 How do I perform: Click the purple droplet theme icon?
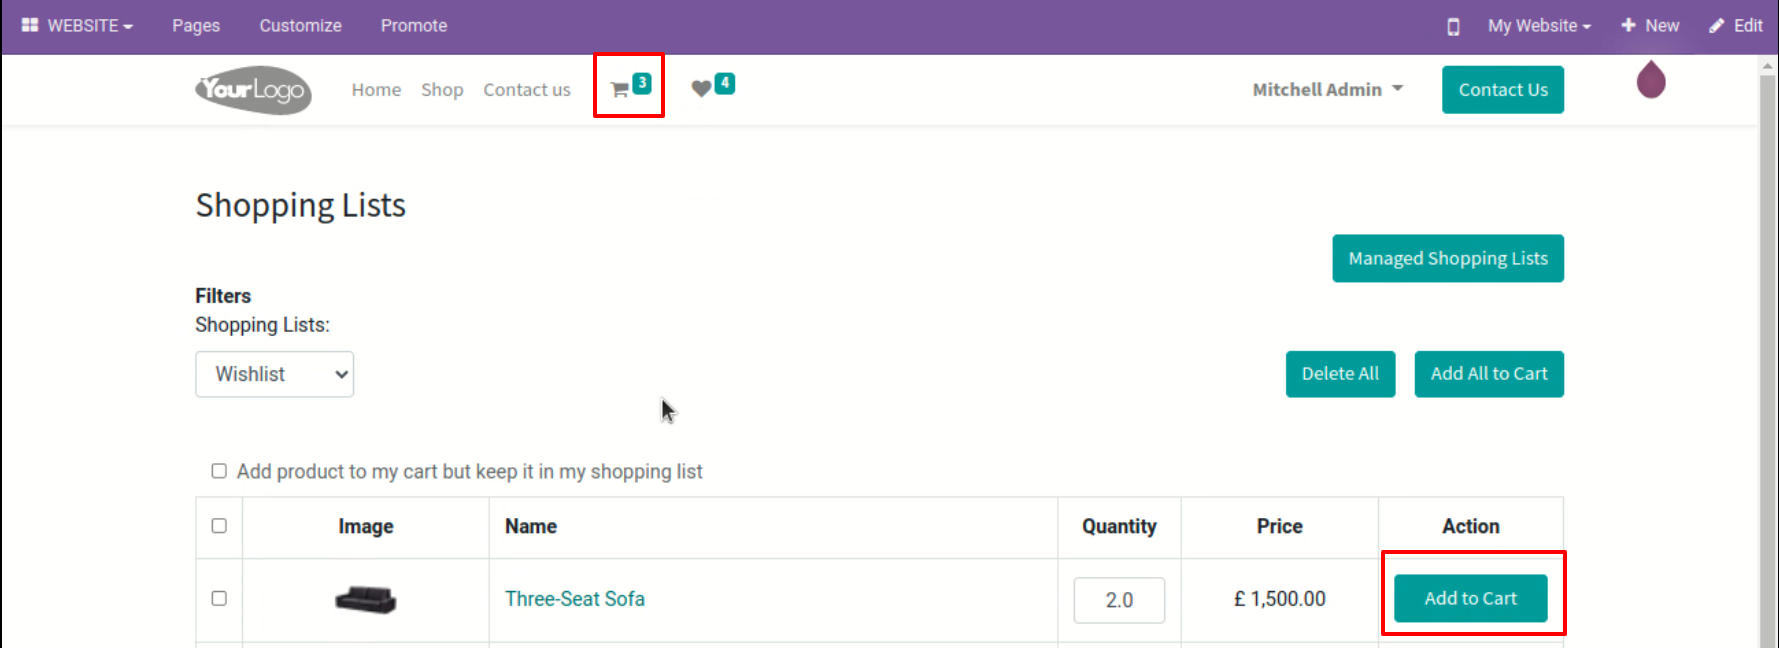click(x=1650, y=80)
